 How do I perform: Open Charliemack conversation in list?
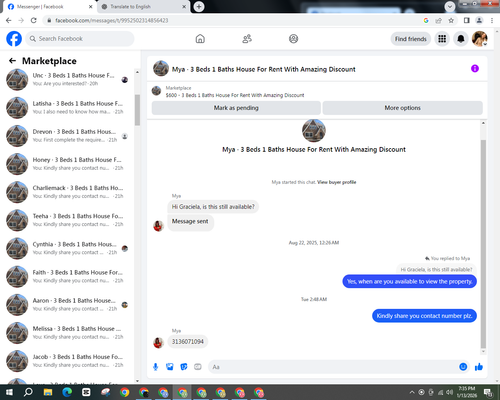coord(67,192)
